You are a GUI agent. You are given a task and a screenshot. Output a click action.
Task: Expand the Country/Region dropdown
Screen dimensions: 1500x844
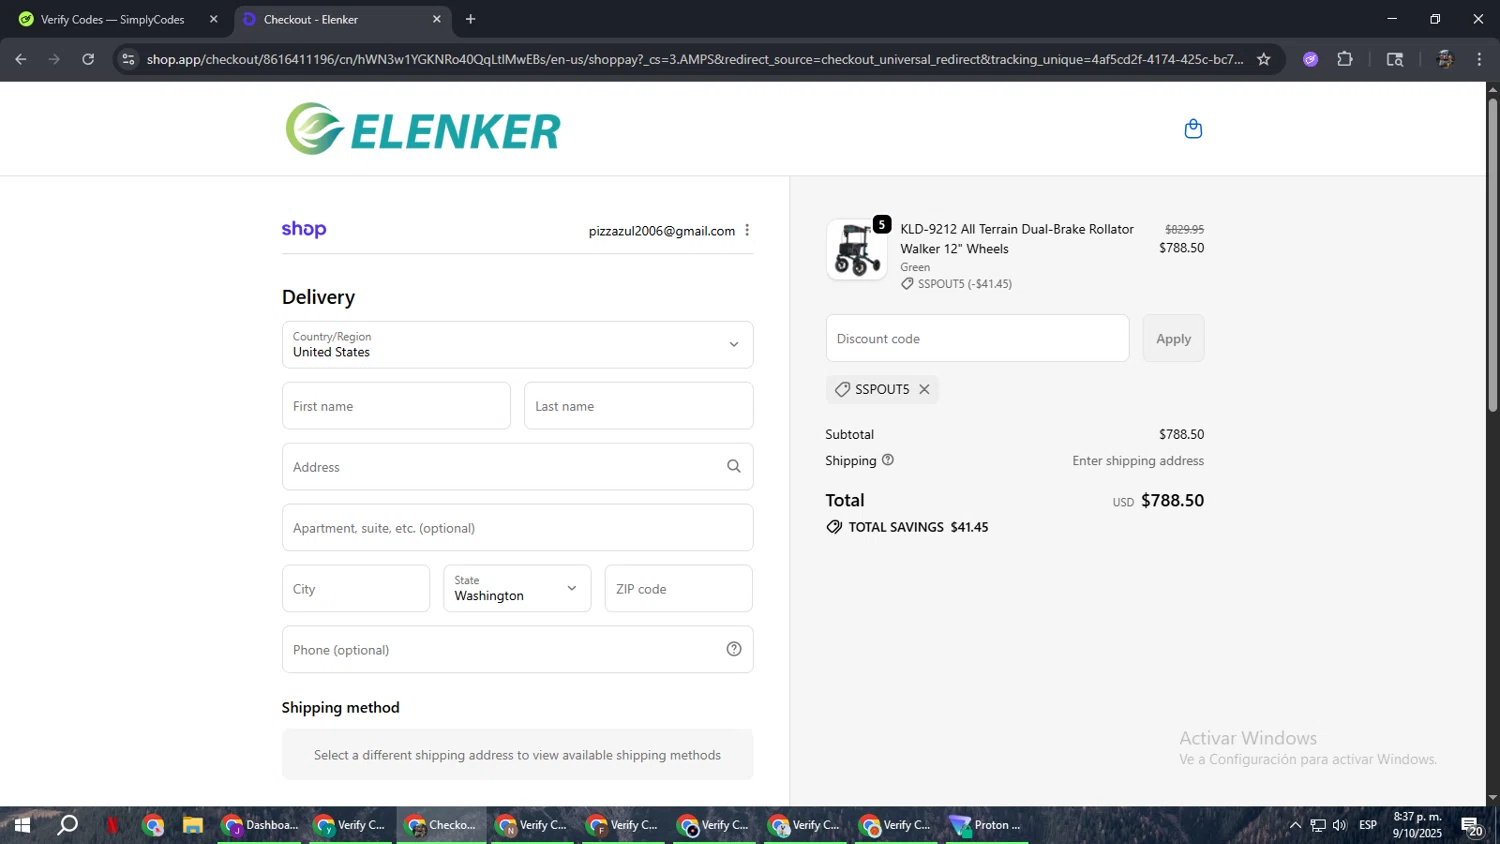(x=517, y=345)
